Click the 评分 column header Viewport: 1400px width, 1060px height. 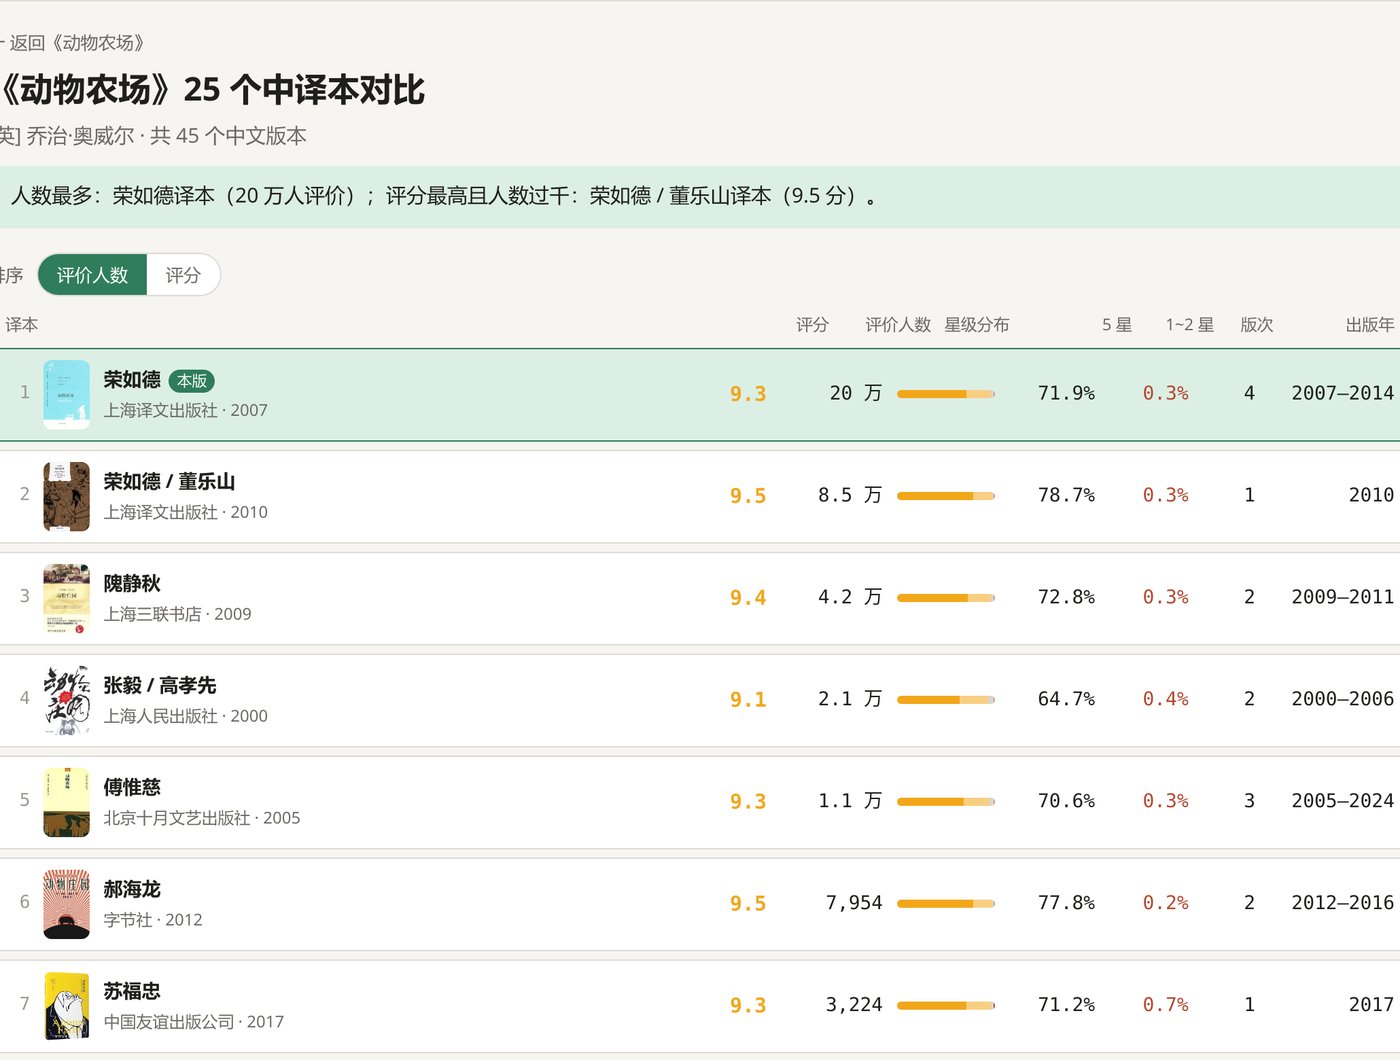(812, 325)
